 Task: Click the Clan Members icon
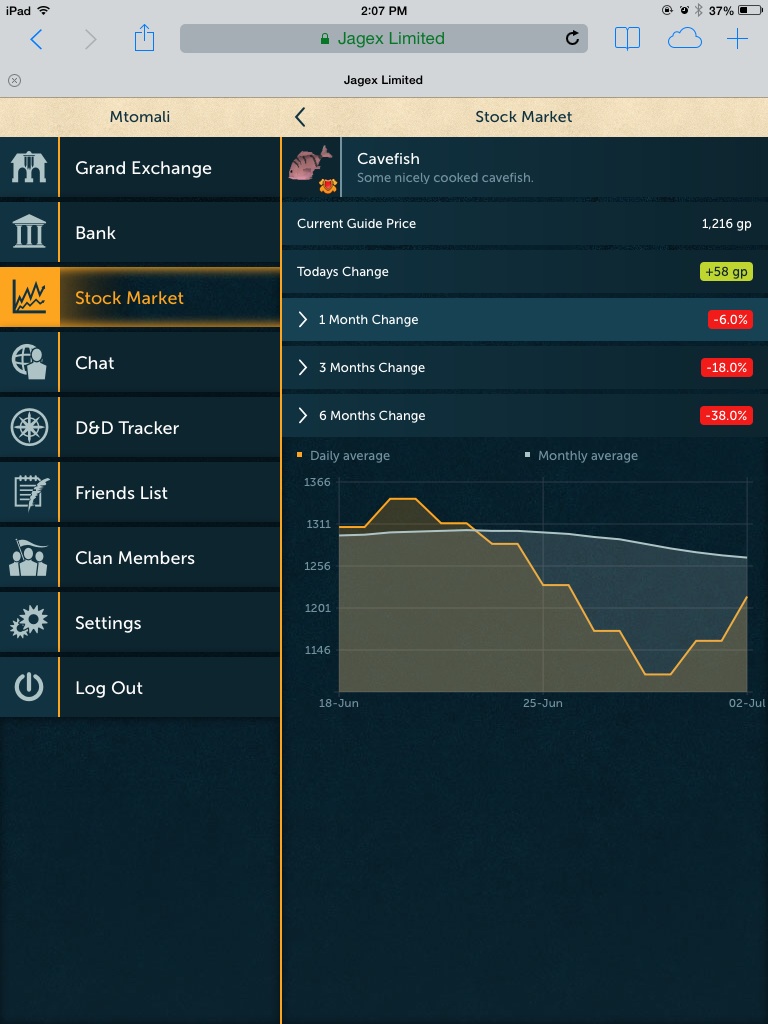[x=29, y=558]
